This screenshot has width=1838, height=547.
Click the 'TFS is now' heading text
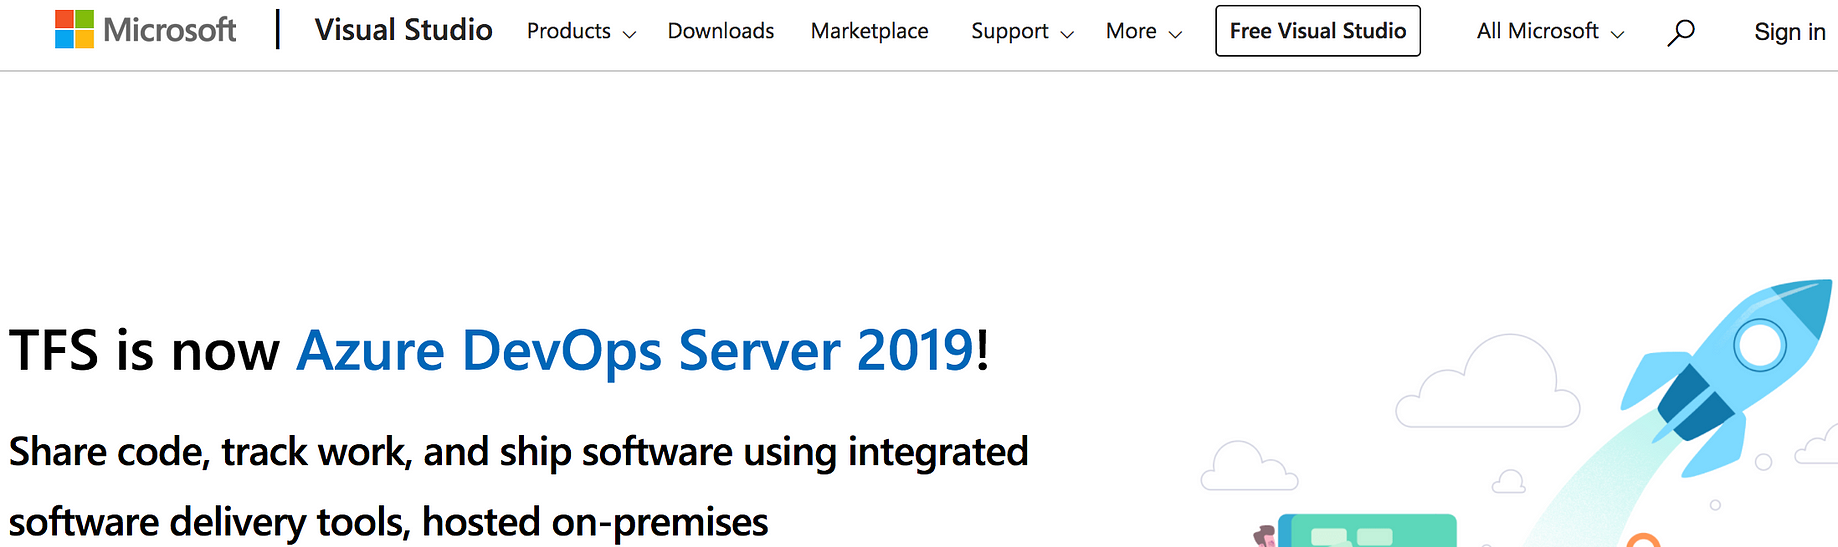click(144, 351)
